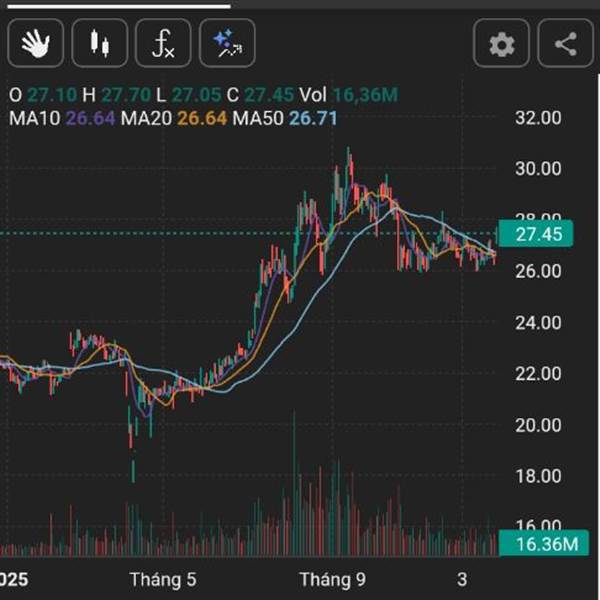This screenshot has width=600, height=600.
Task: Open the AI sparkle trend analysis tool
Action: 227,43
